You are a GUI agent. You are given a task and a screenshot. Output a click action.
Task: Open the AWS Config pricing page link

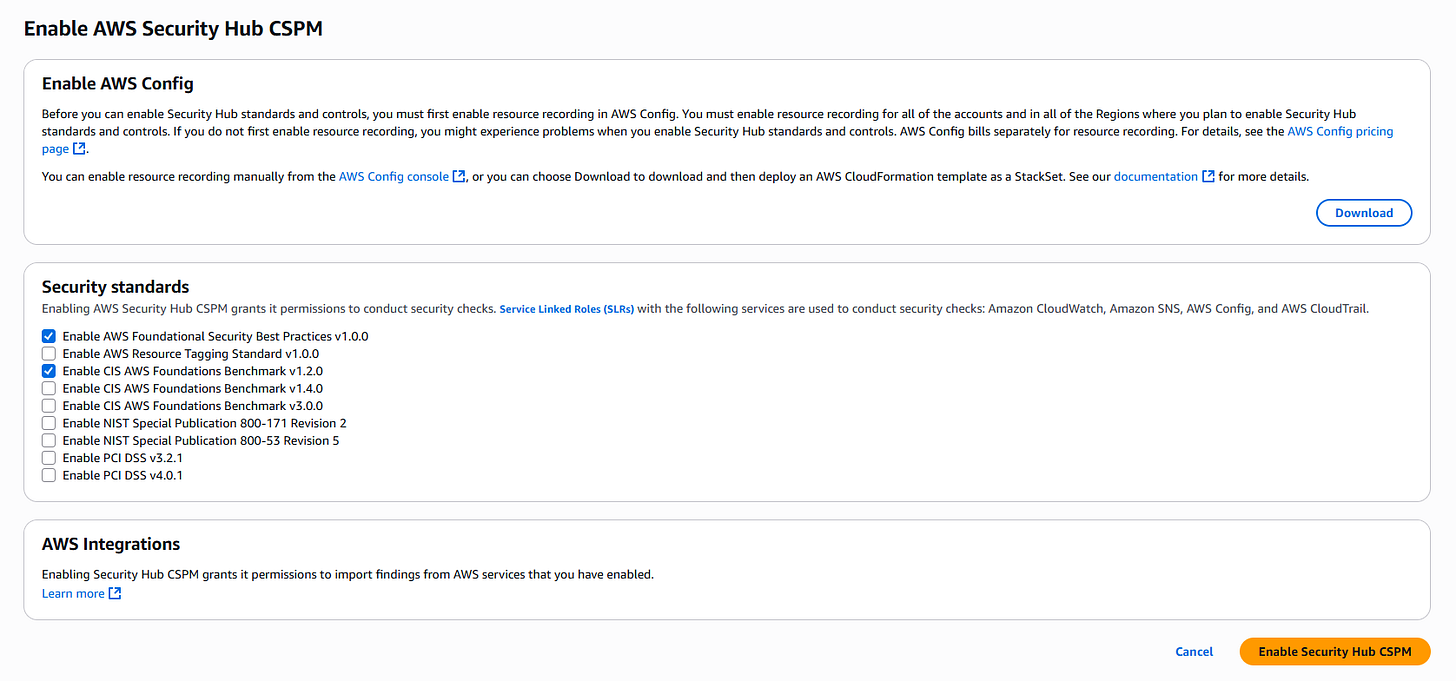[1340, 132]
